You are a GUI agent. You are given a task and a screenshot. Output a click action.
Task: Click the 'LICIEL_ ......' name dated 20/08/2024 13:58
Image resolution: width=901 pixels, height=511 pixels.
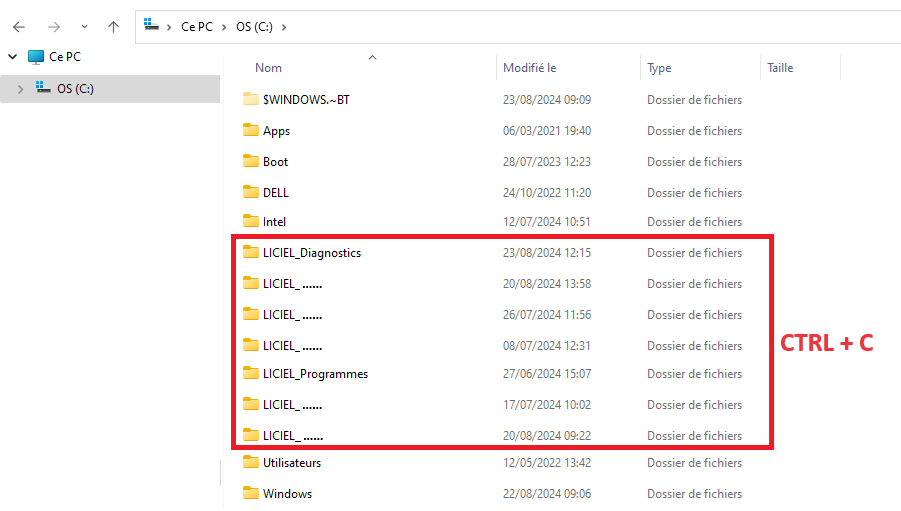(292, 284)
